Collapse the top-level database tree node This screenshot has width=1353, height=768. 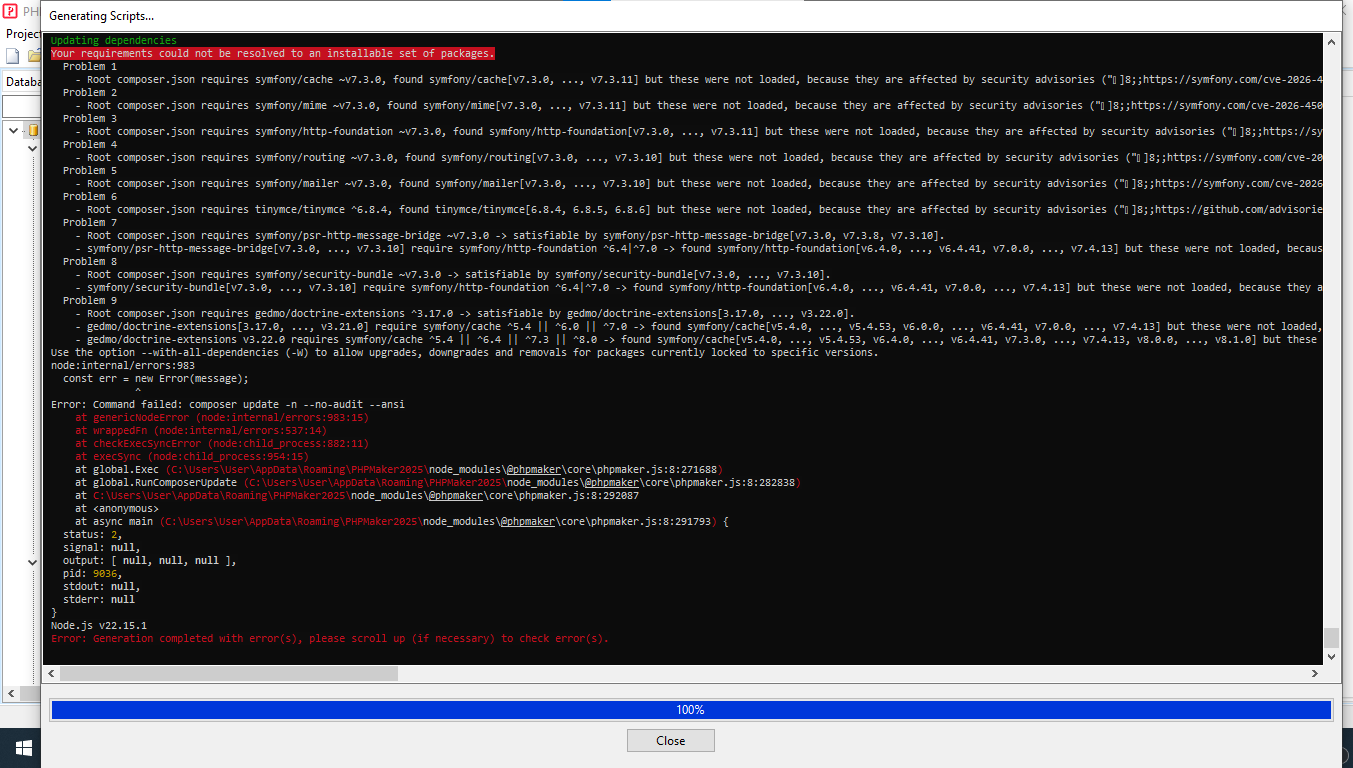pos(14,130)
